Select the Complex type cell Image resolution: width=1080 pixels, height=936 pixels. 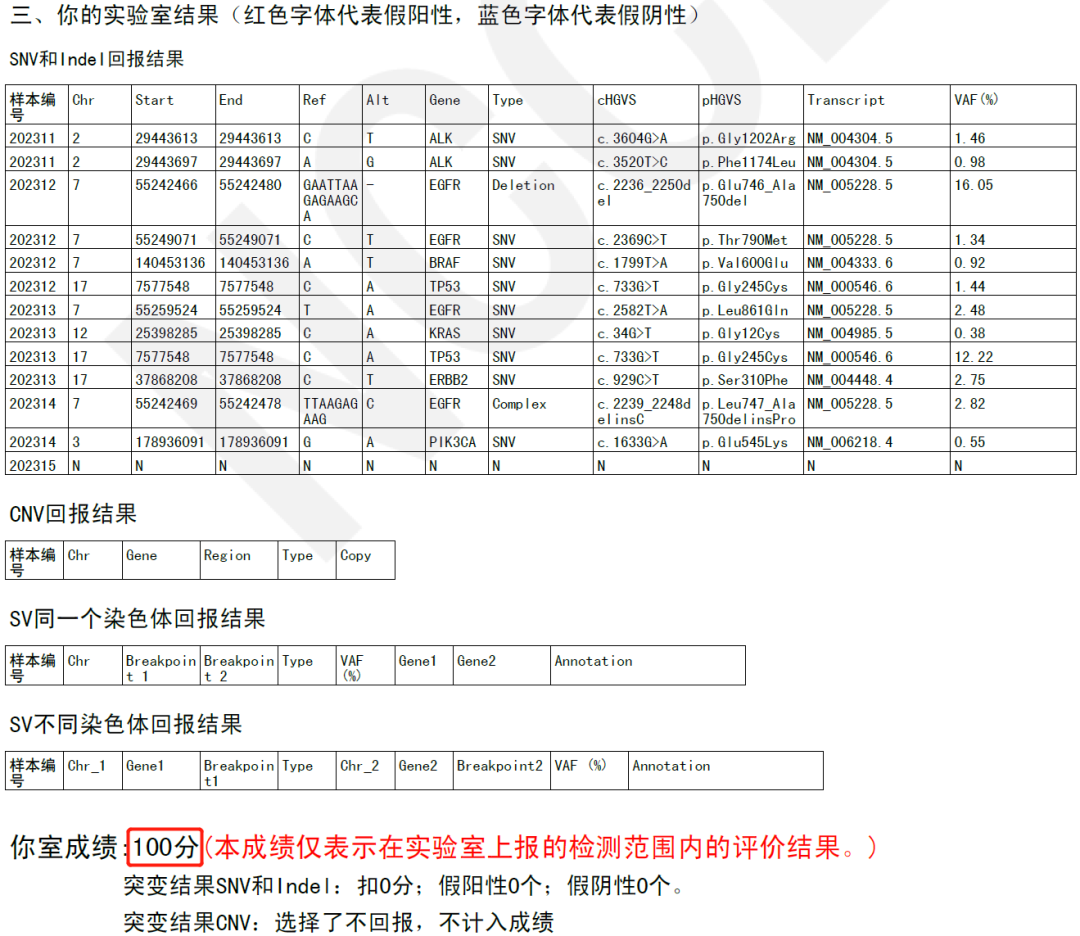click(519, 404)
